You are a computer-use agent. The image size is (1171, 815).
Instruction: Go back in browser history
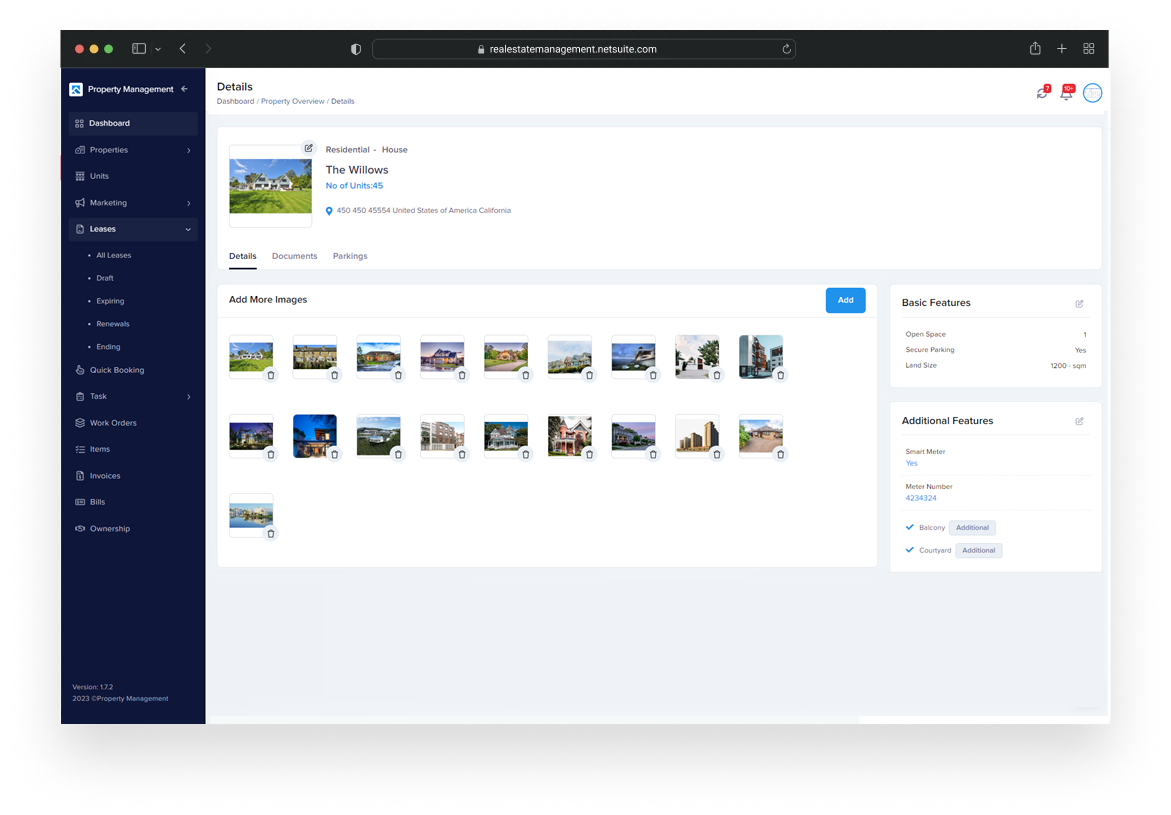pyautogui.click(x=183, y=49)
